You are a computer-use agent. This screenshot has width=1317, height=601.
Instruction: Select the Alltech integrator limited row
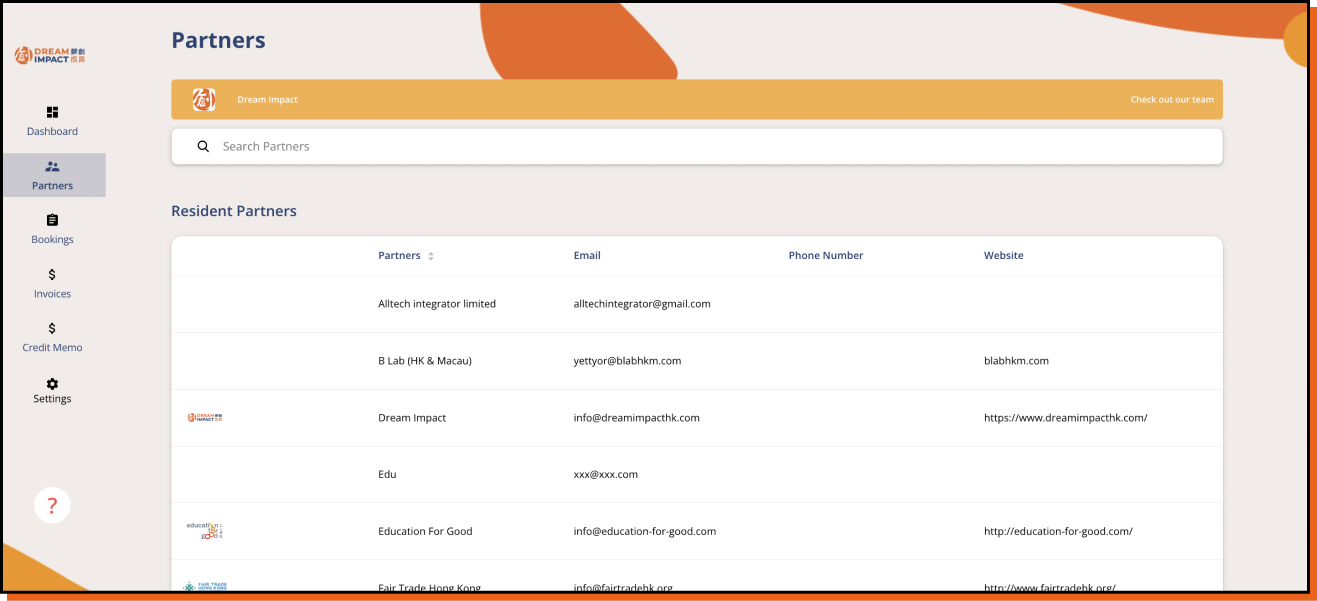pyautogui.click(x=437, y=304)
